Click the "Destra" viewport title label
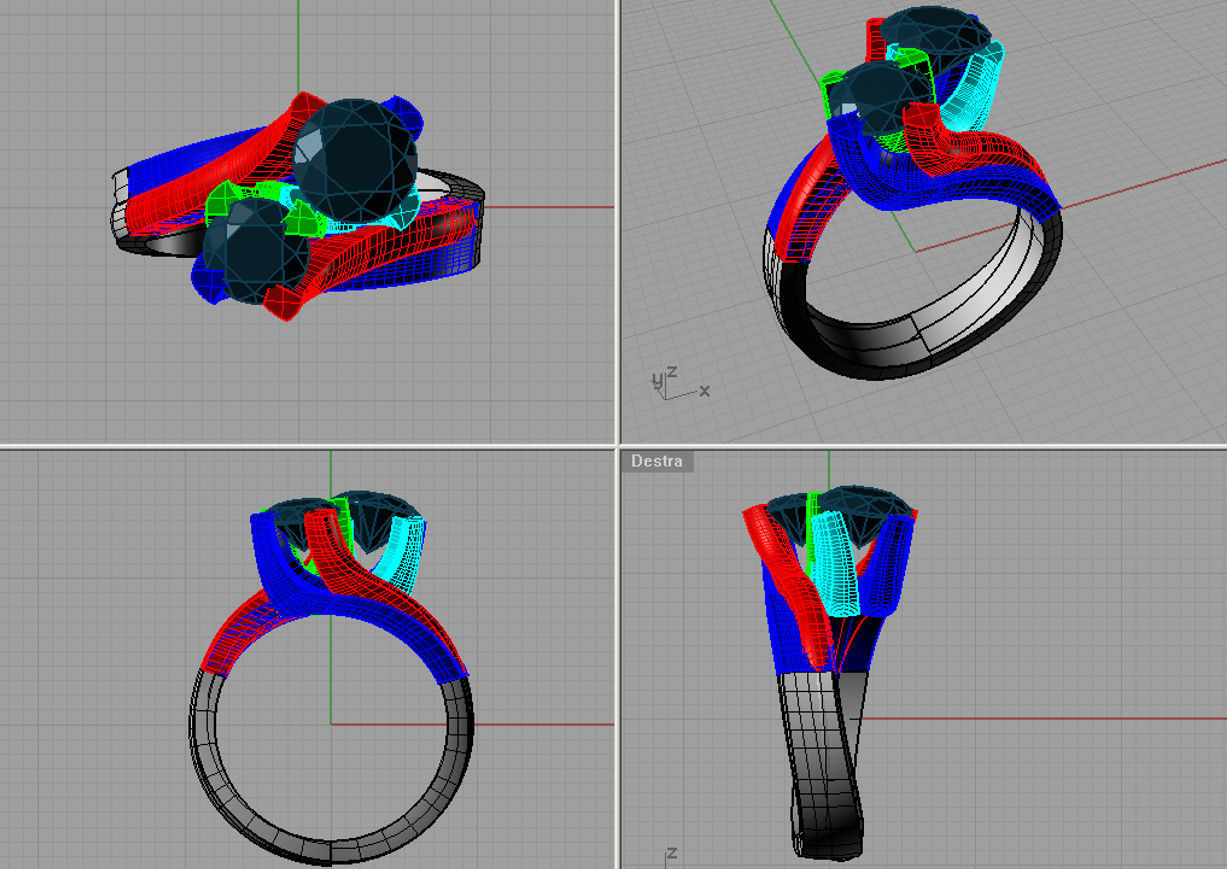1227x869 pixels. pyautogui.click(x=657, y=461)
